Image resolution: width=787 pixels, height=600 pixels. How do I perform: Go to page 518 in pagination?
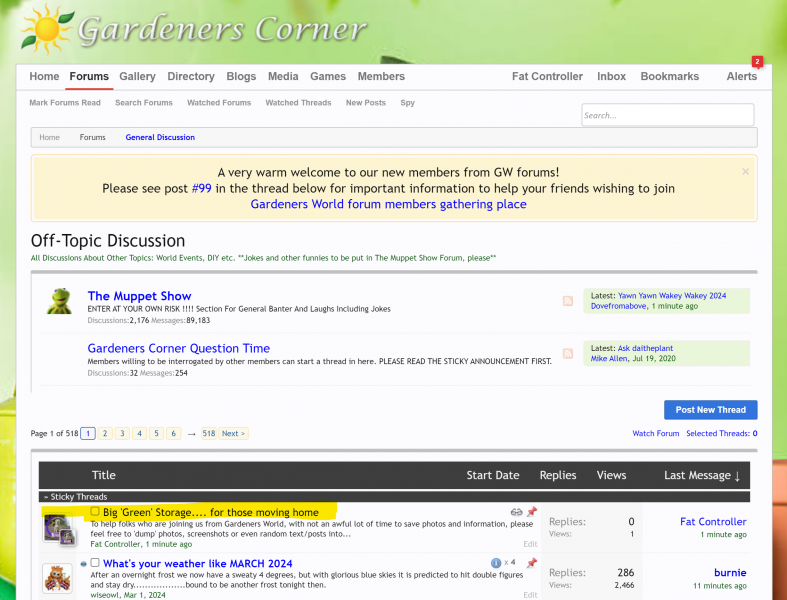208,433
